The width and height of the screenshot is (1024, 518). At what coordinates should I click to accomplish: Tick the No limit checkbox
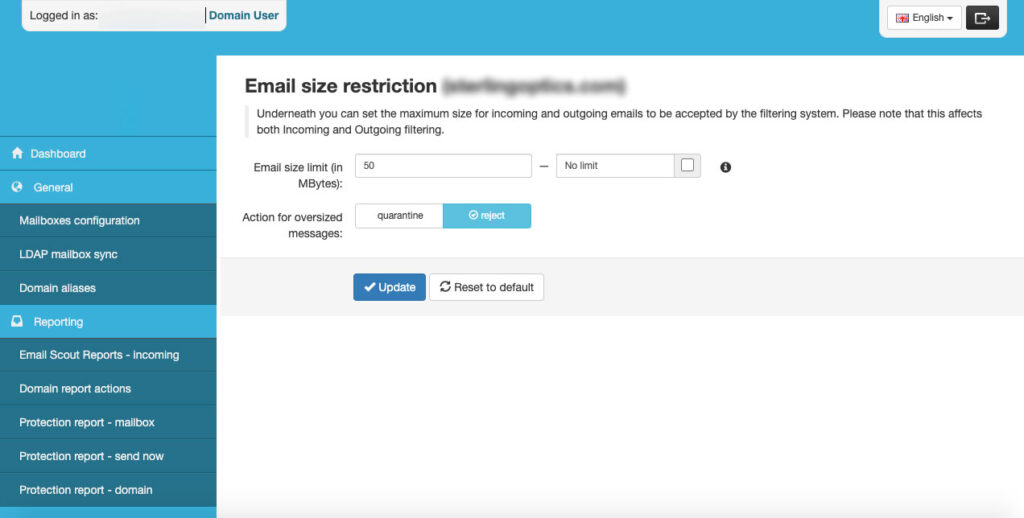point(687,165)
